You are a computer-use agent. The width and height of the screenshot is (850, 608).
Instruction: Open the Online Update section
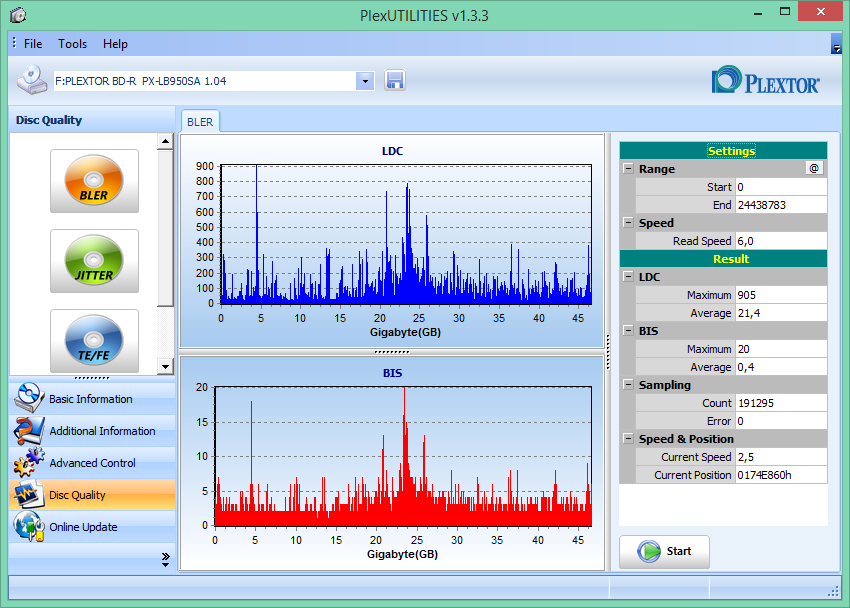pos(92,527)
